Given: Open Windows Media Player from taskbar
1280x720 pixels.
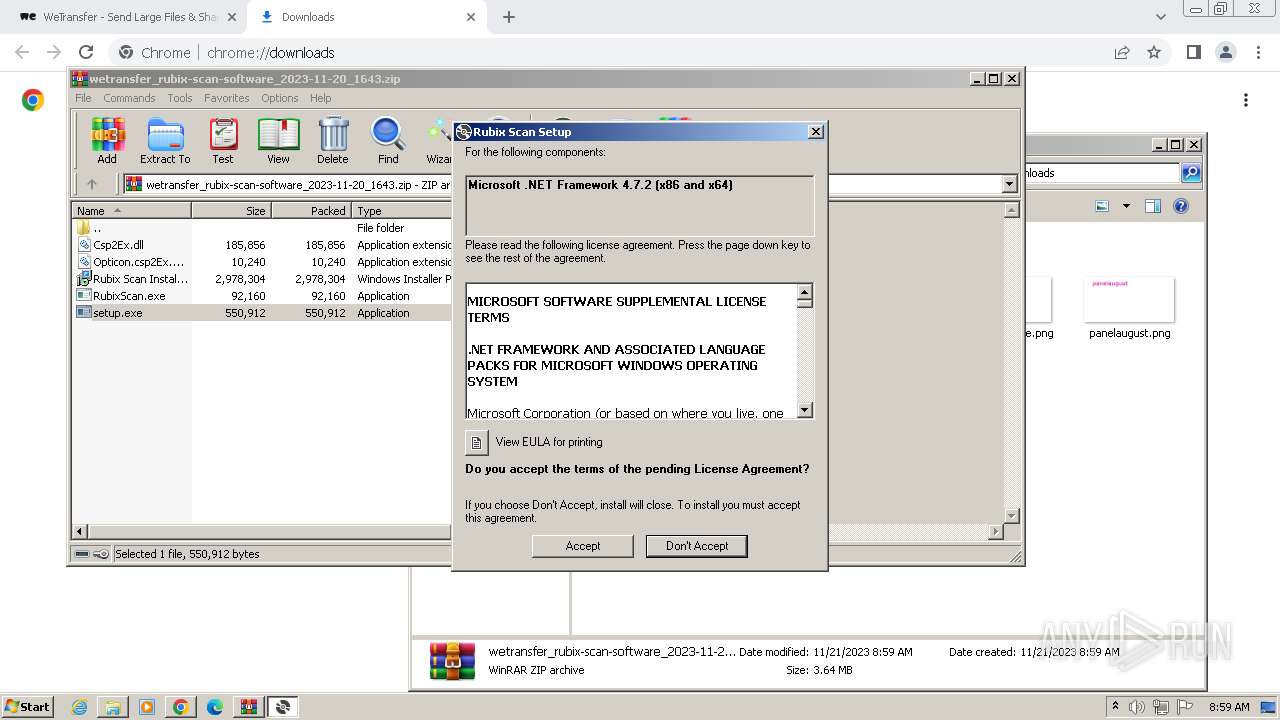Looking at the screenshot, I should point(147,707).
